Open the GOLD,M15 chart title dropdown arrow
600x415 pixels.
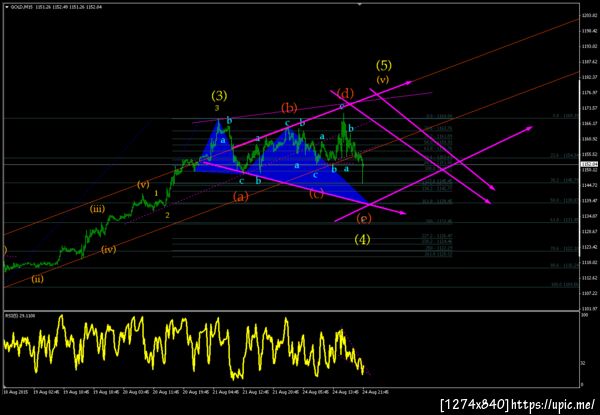pyautogui.click(x=7, y=7)
